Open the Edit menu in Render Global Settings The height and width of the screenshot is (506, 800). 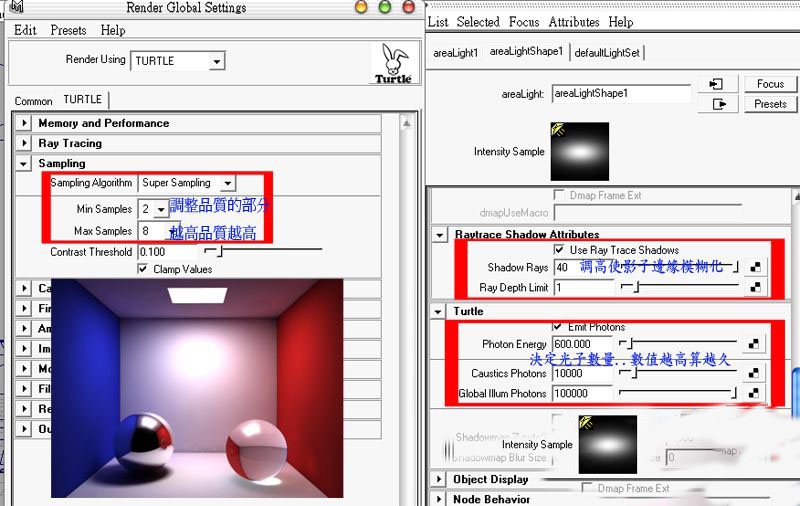click(x=25, y=30)
